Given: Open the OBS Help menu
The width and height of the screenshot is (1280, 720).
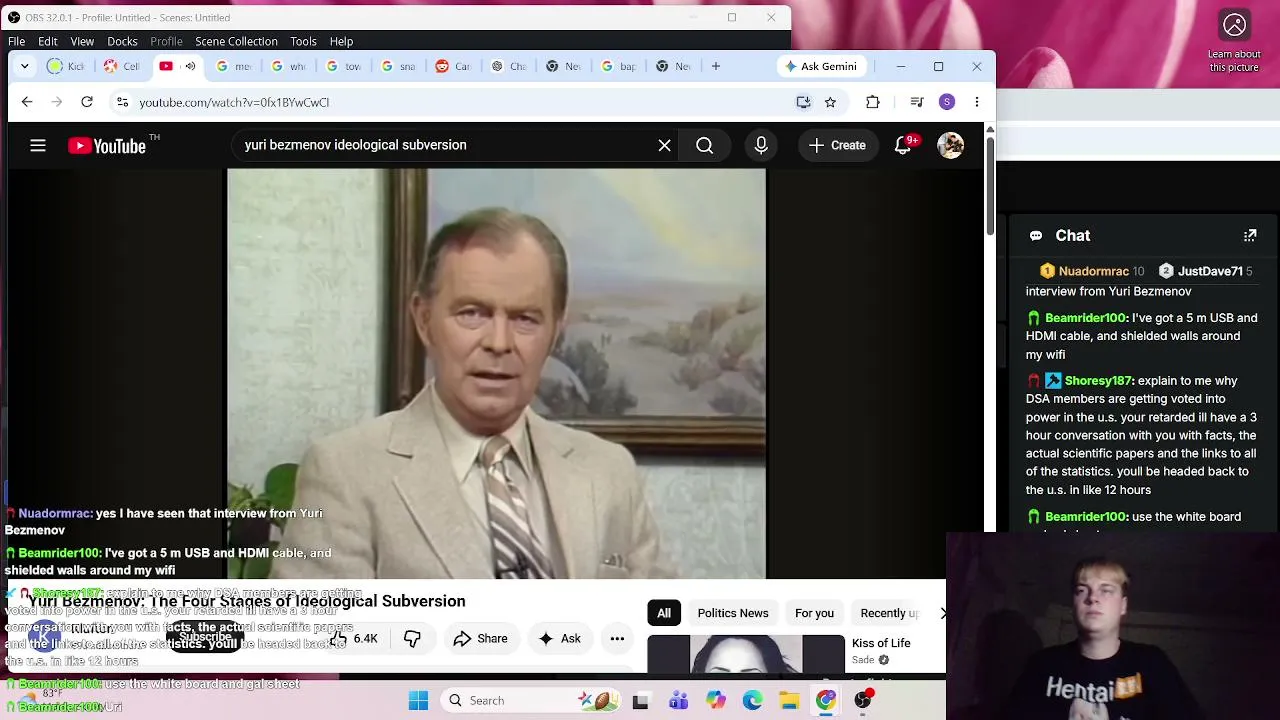Looking at the screenshot, I should 341,41.
